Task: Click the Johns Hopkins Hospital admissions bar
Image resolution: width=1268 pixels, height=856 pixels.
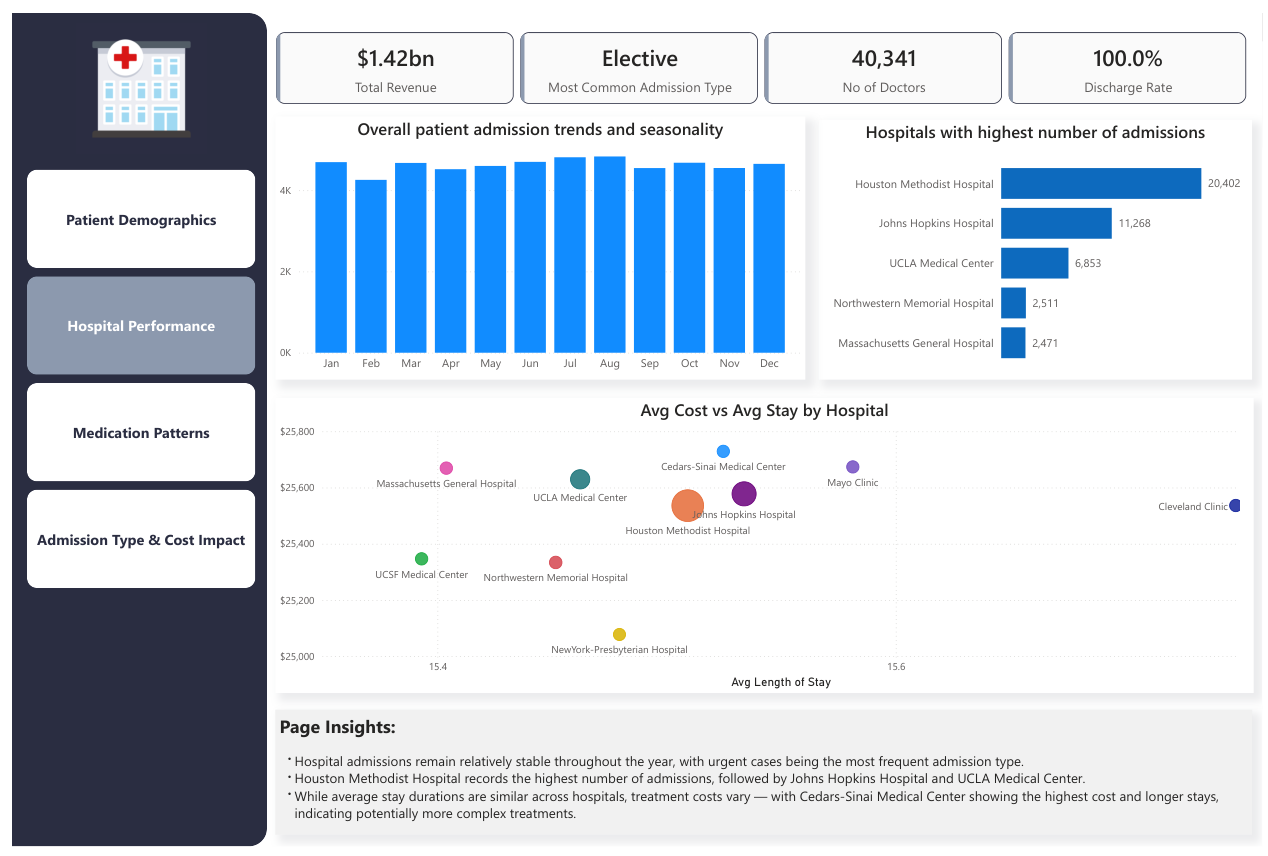Action: point(1056,223)
